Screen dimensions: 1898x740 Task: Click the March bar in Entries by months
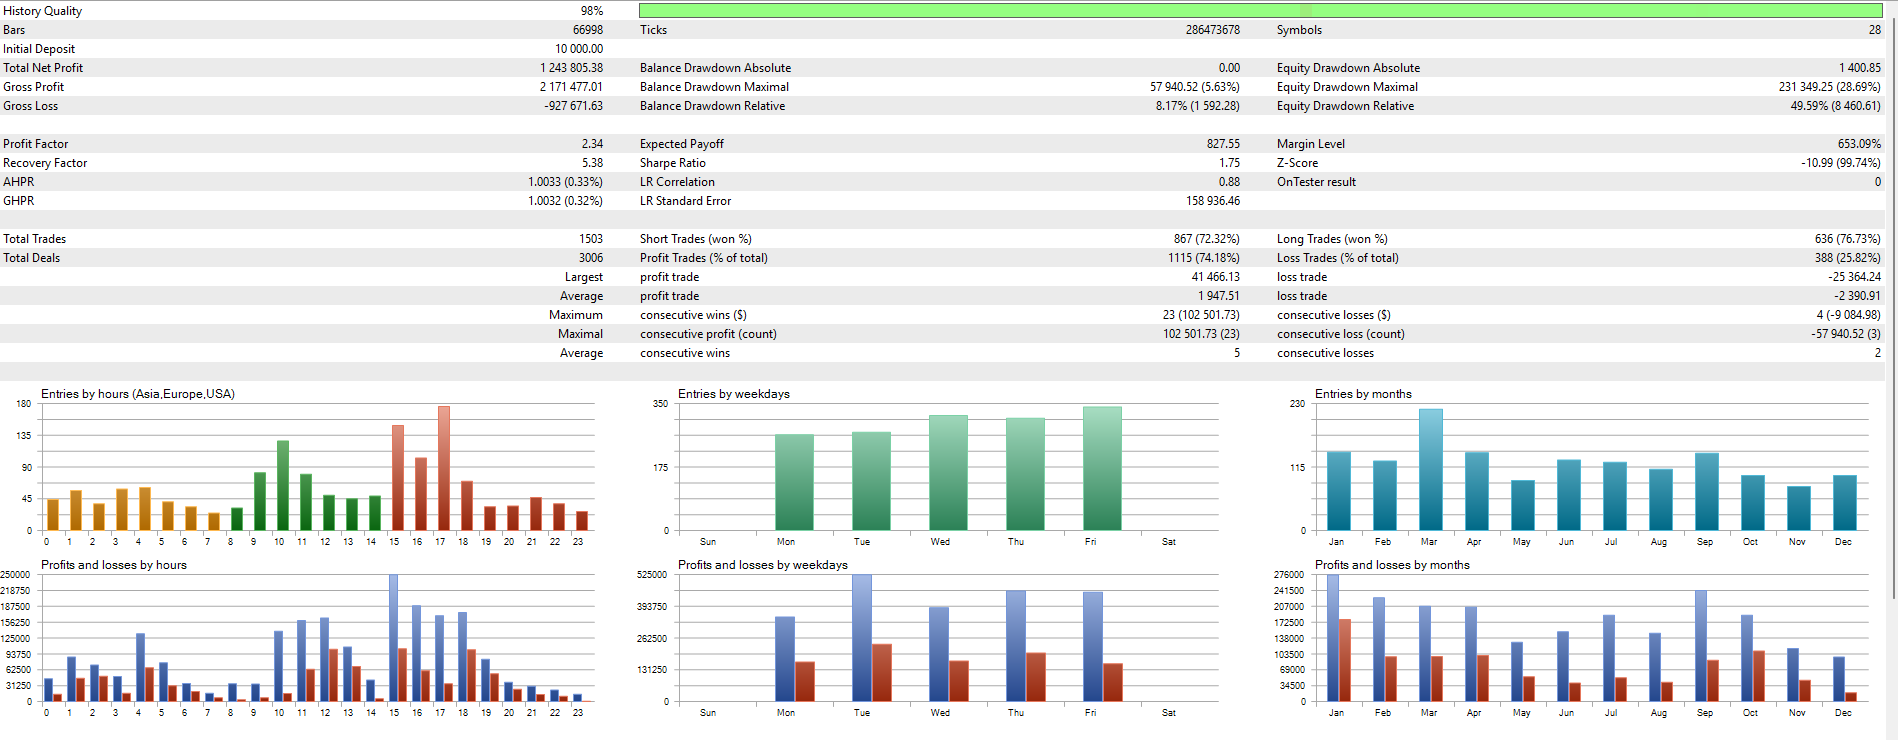coord(1430,470)
